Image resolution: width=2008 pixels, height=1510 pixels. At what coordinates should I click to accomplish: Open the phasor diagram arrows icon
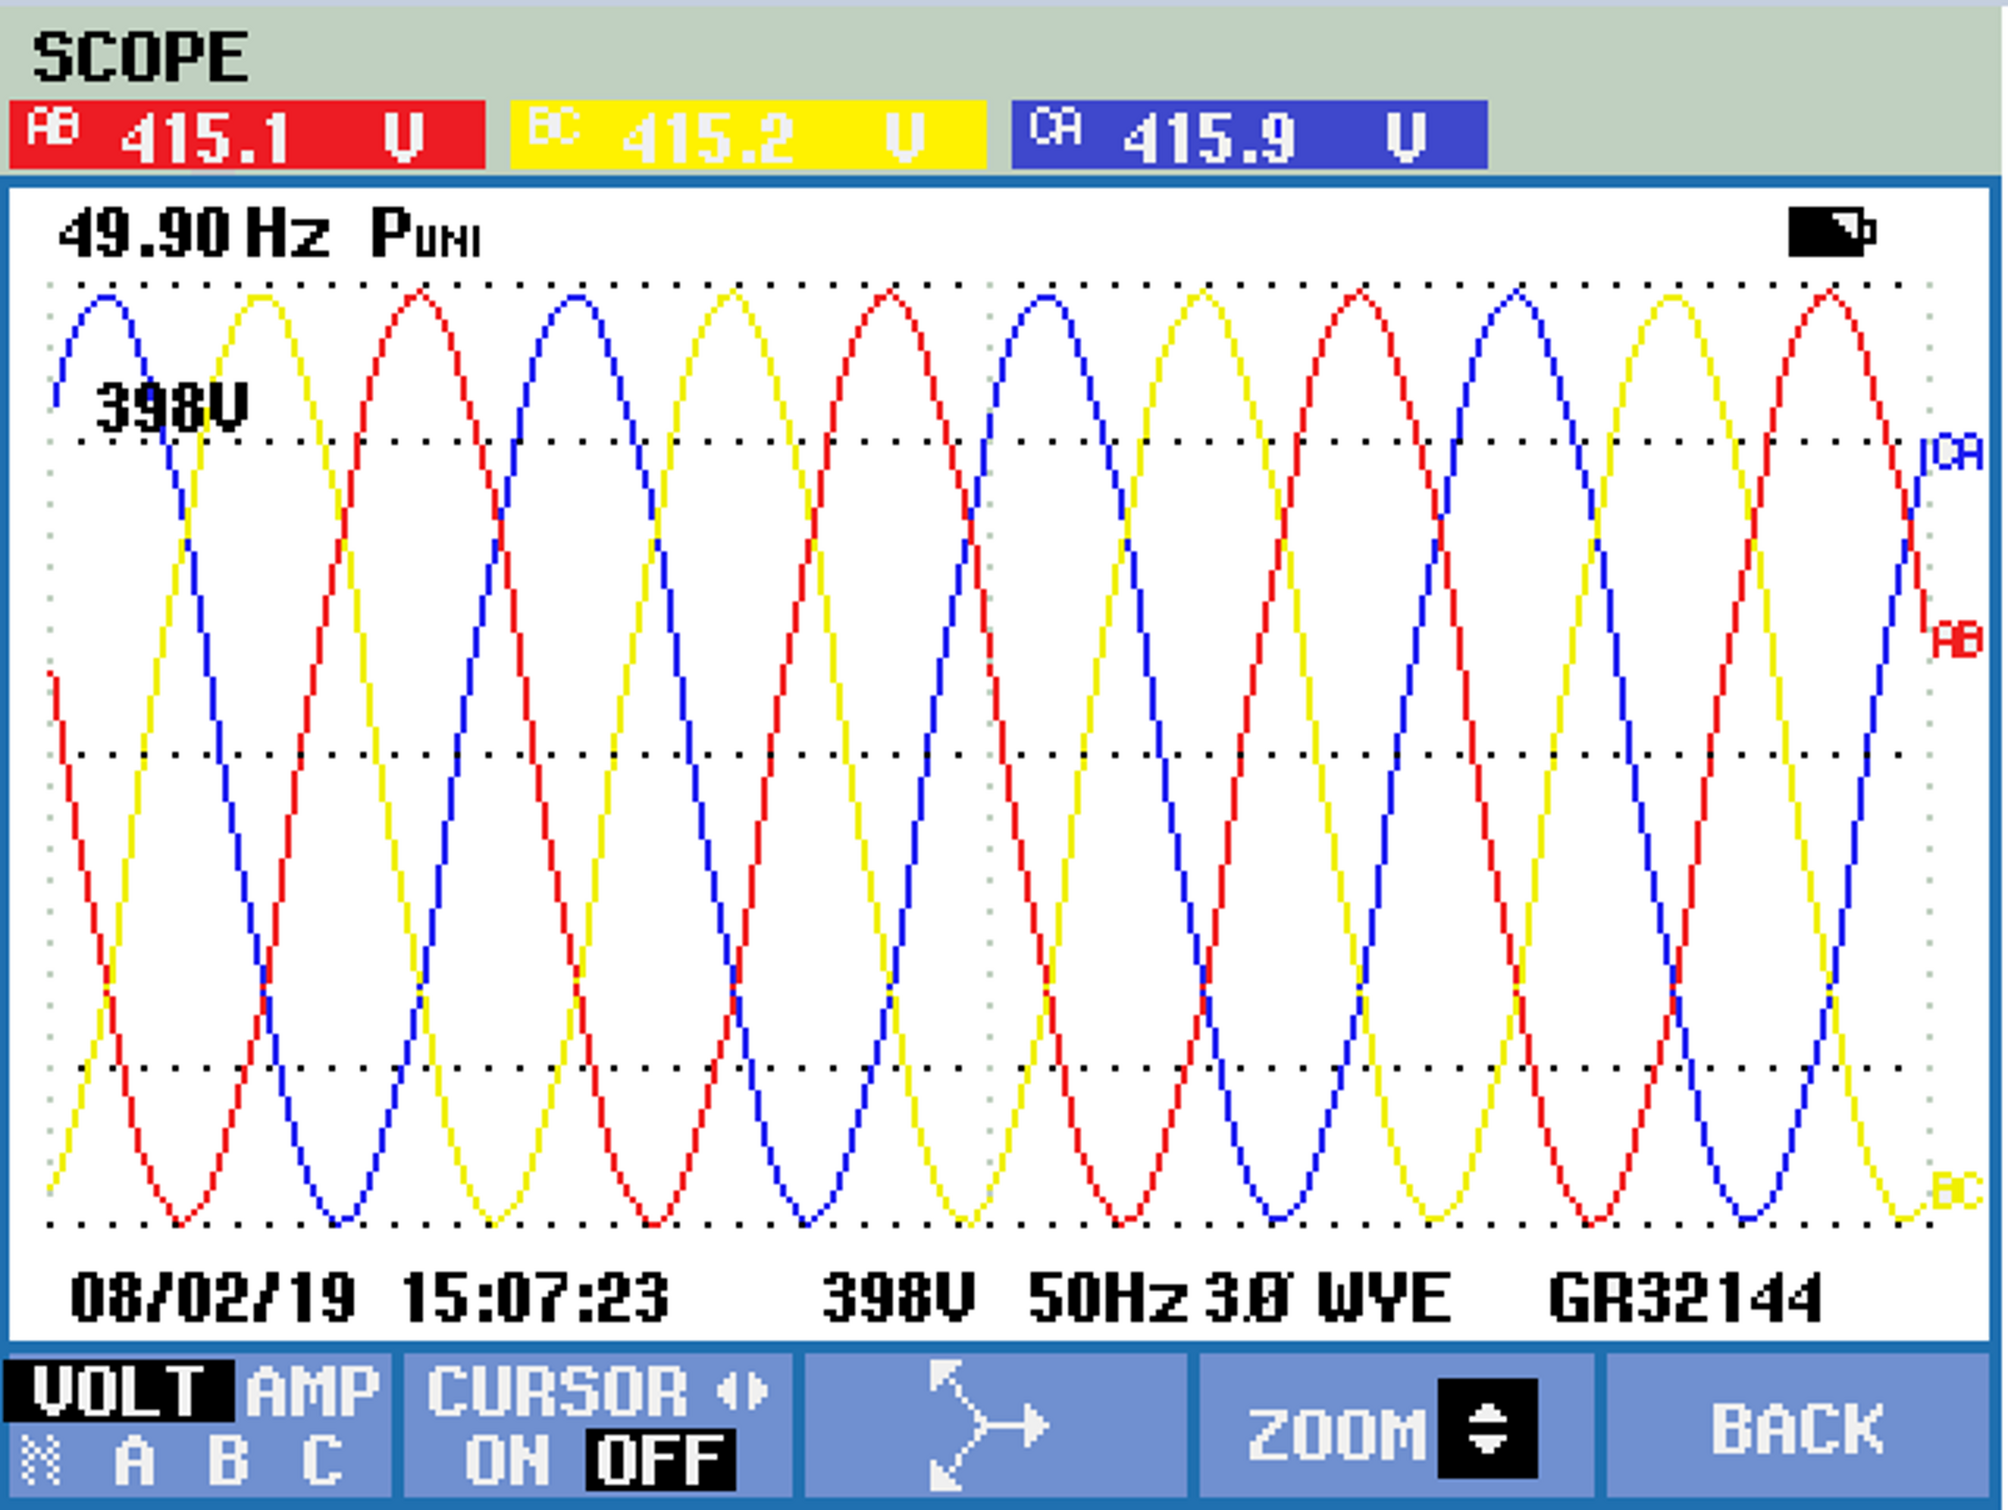click(986, 1424)
